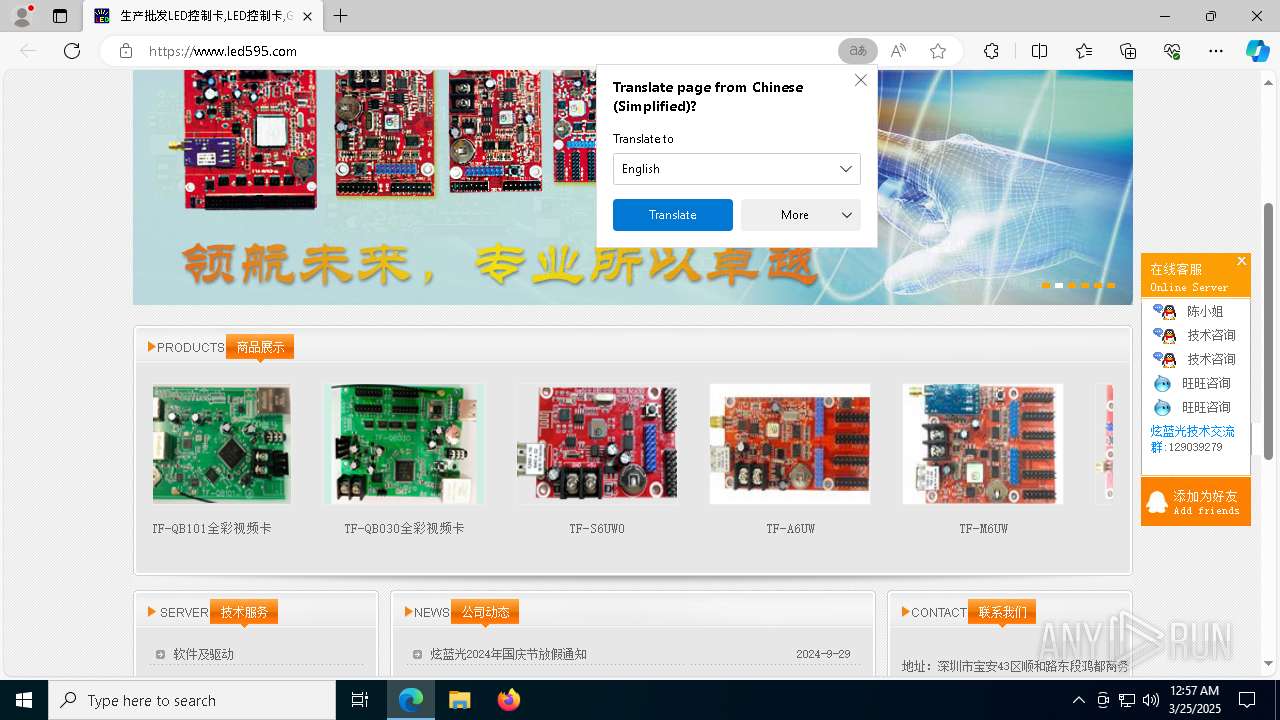Launch the Copilot sidebar
Screen dimensions: 1280x720
point(1257,51)
